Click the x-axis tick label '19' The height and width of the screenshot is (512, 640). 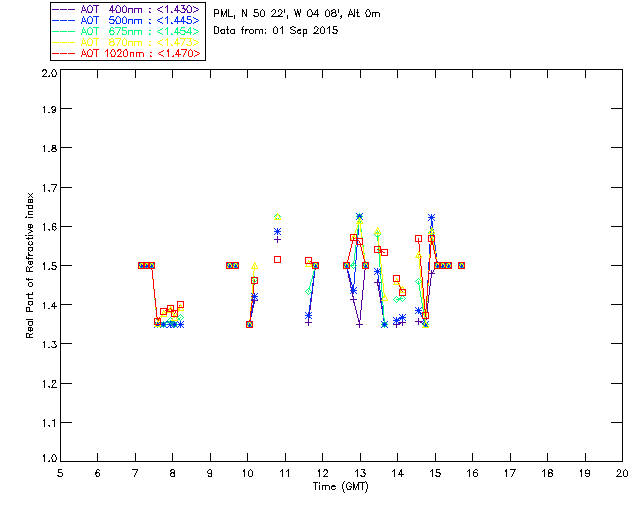(585, 473)
